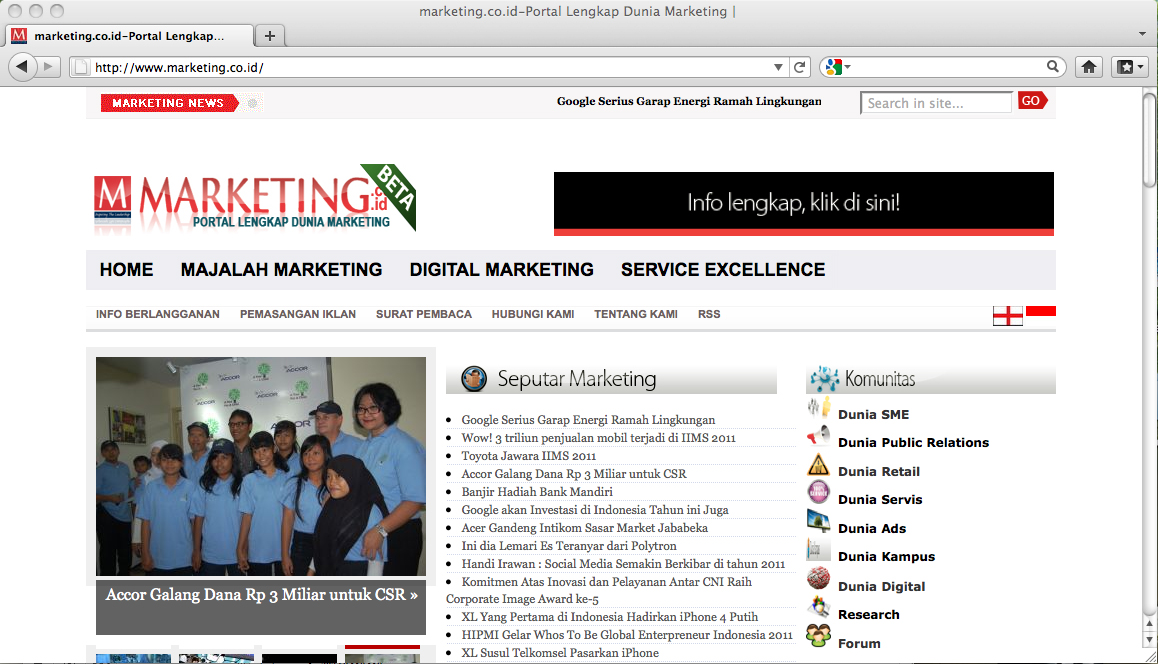This screenshot has width=1158, height=664.
Task: Click the MARKETING NEWS red label
Action: click(x=169, y=103)
